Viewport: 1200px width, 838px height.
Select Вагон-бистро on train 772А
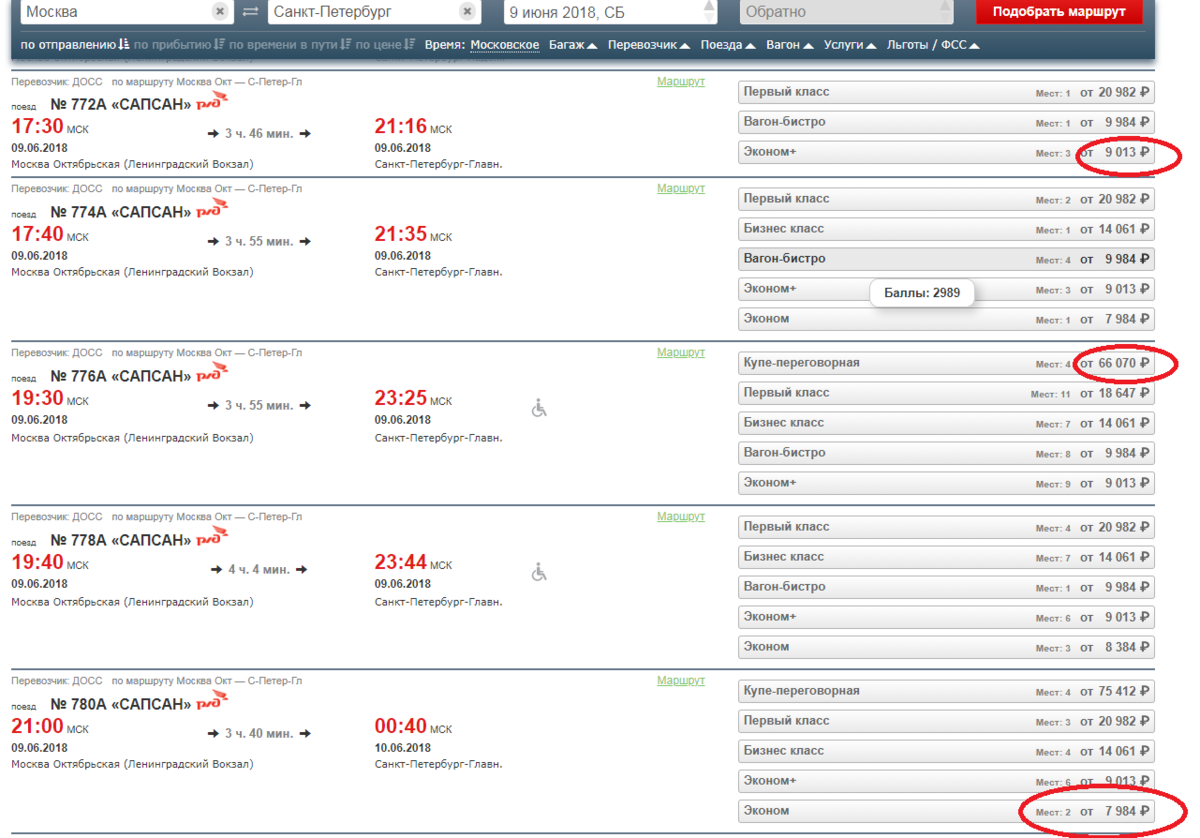click(x=946, y=122)
